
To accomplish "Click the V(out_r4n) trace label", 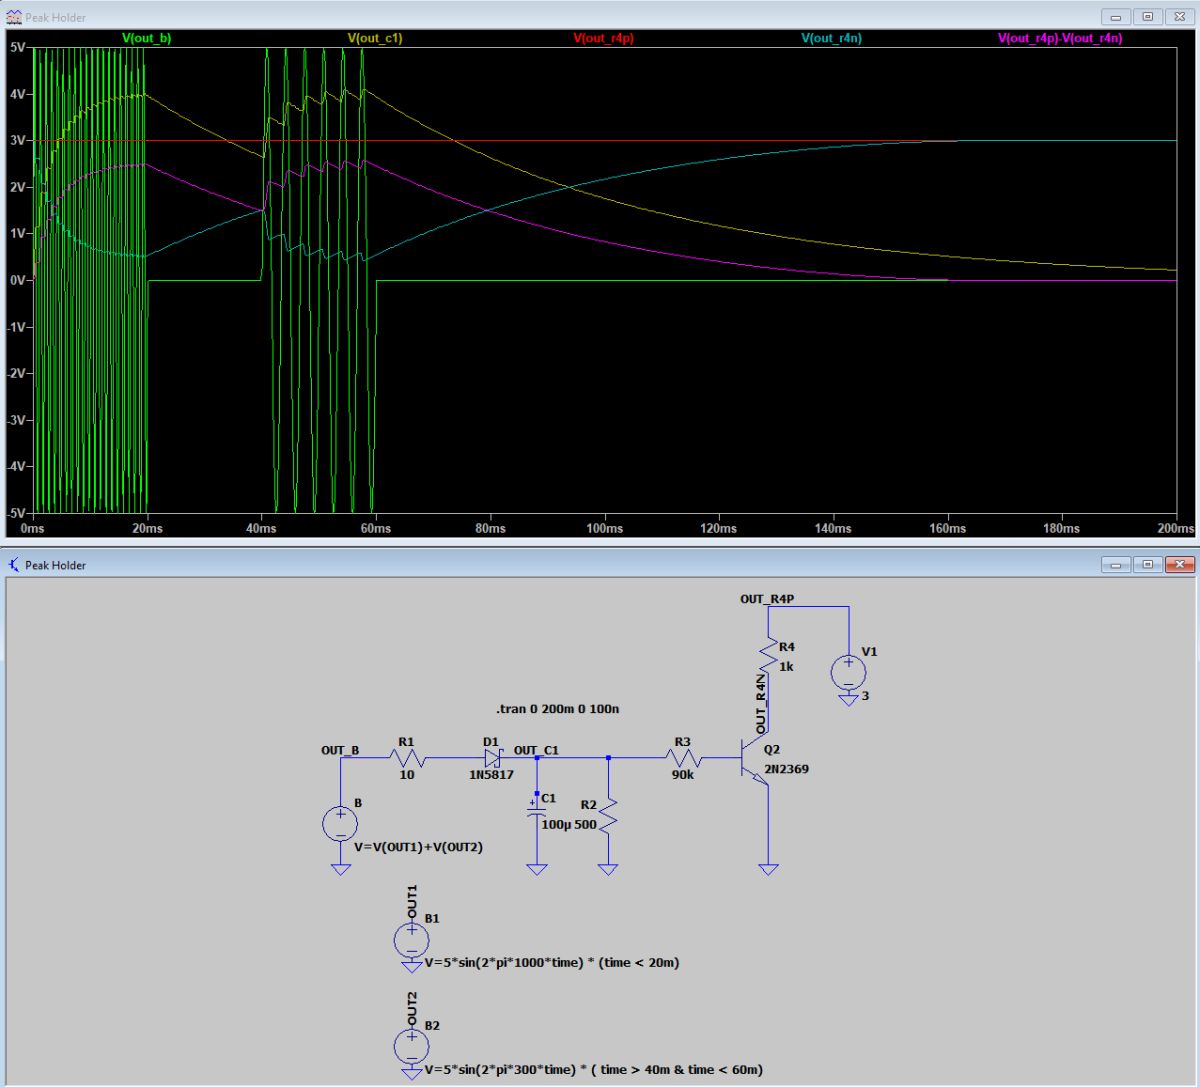I will click(831, 38).
